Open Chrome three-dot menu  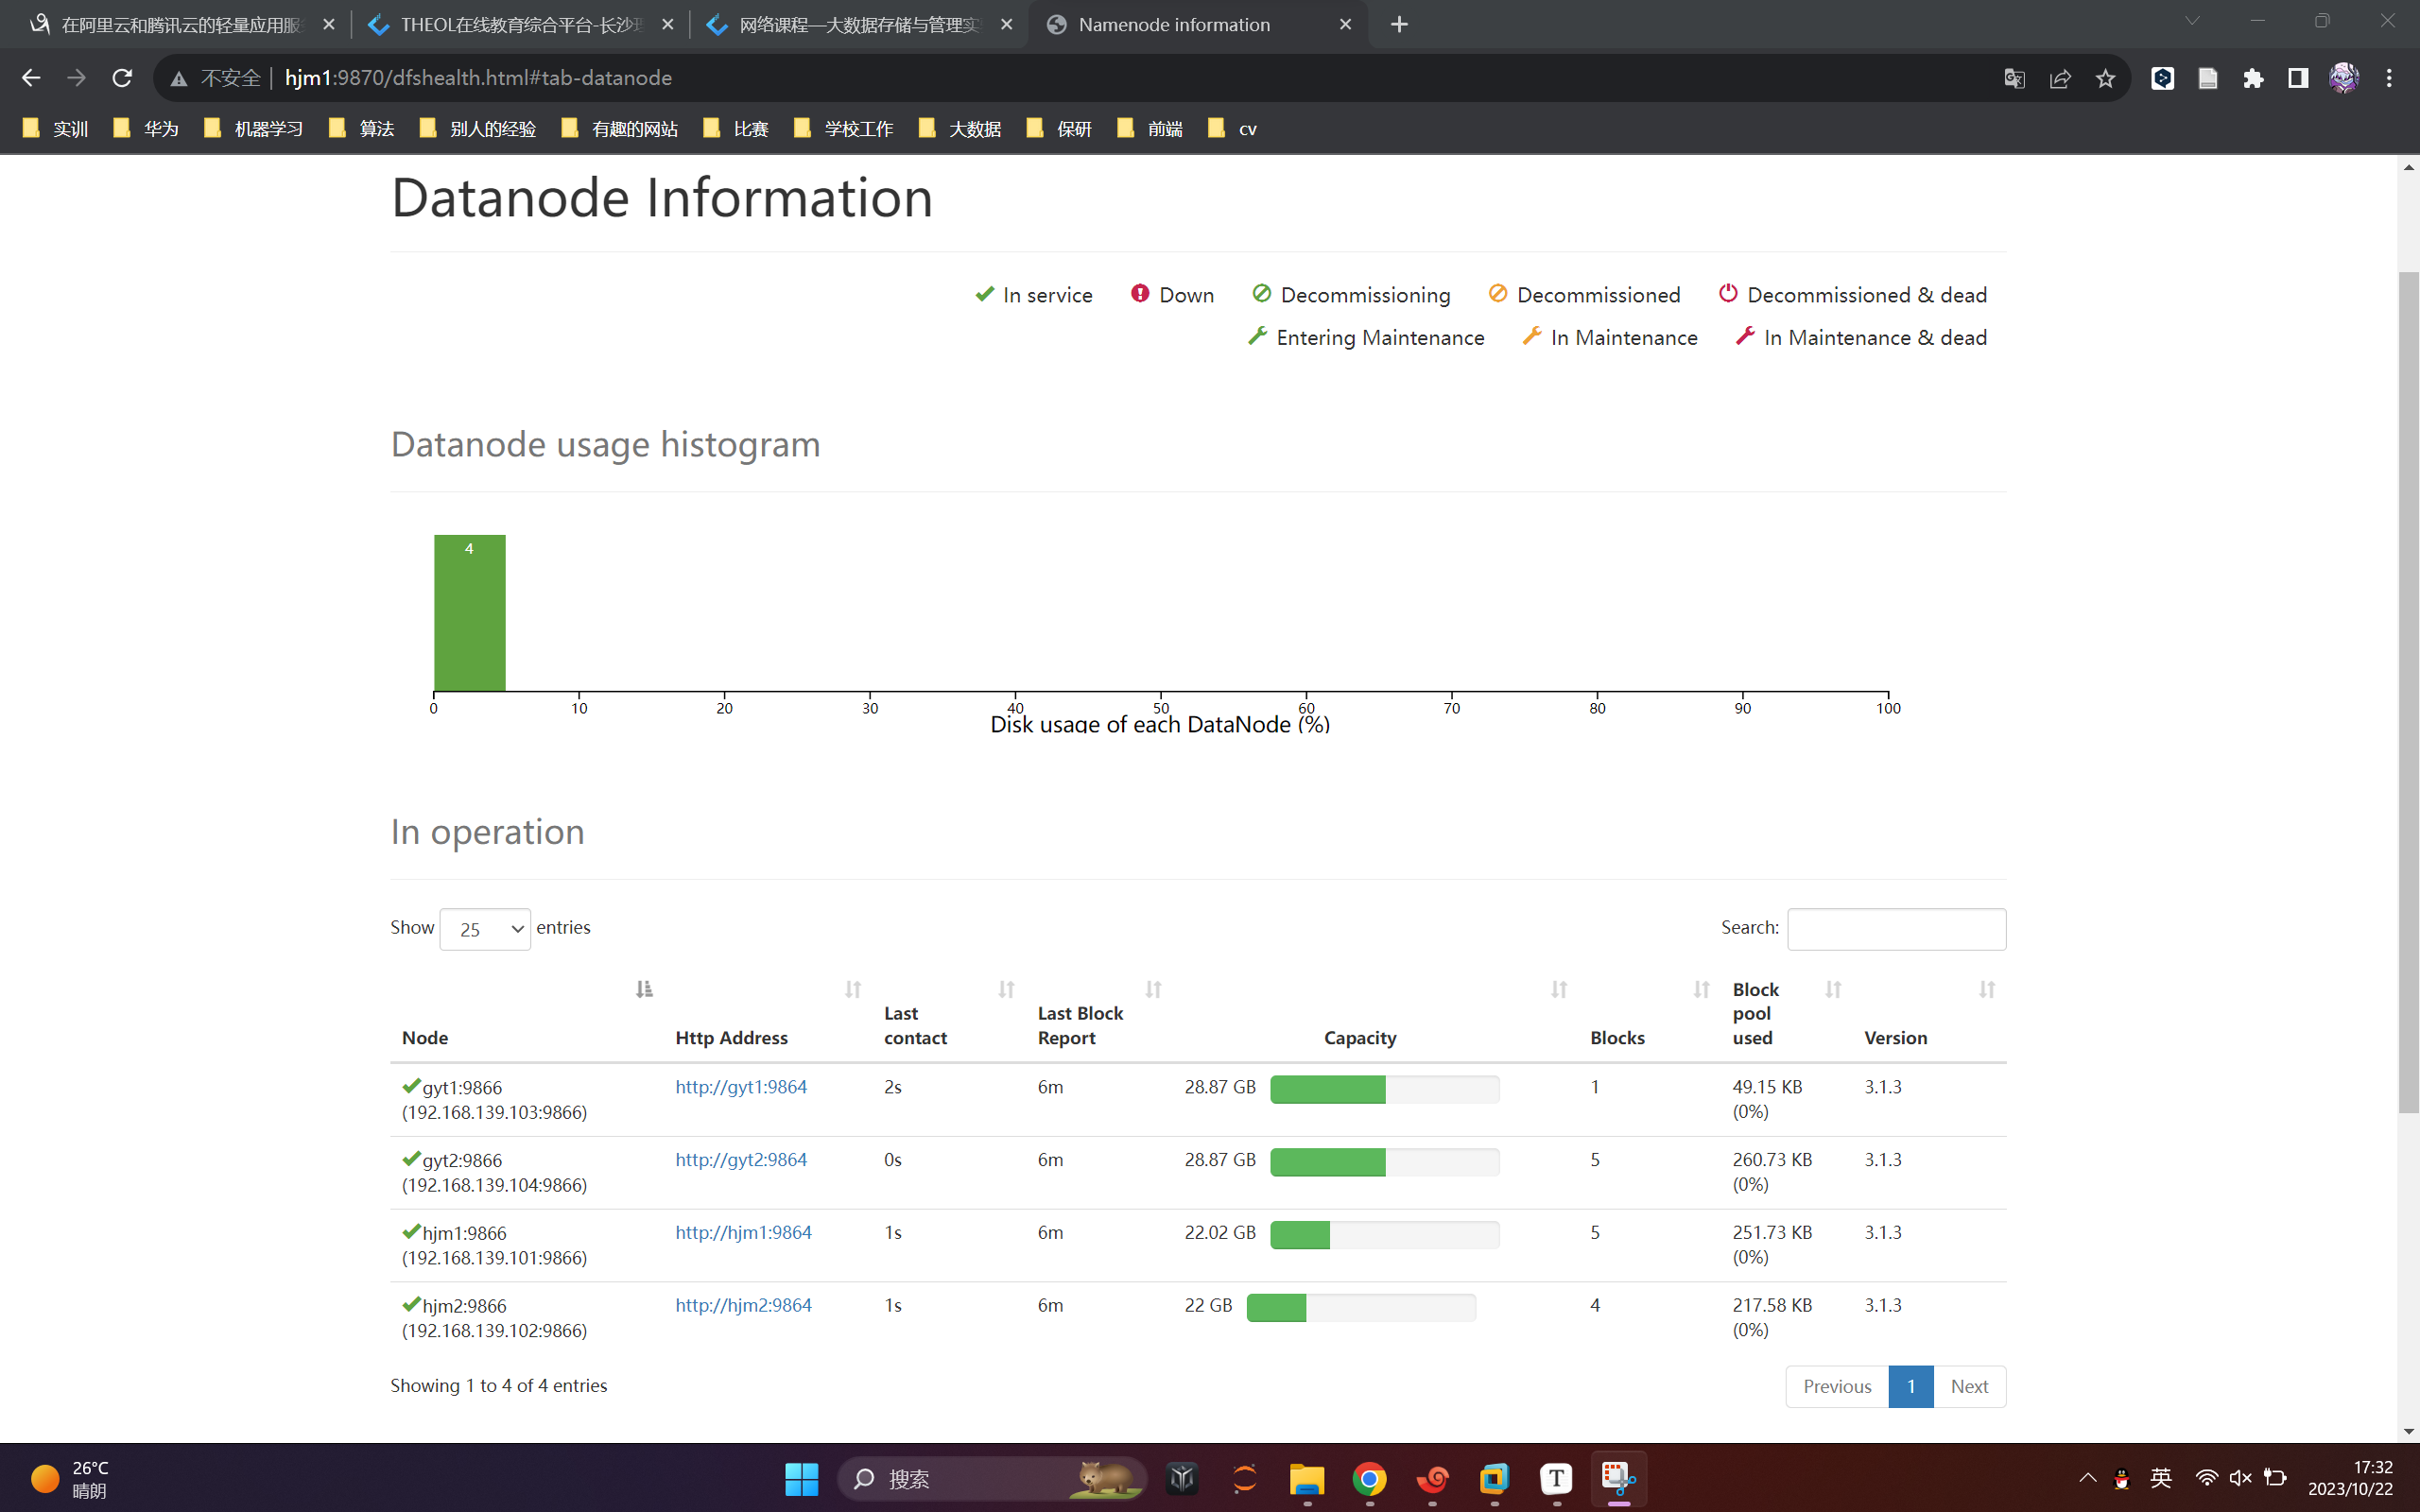2389,78
